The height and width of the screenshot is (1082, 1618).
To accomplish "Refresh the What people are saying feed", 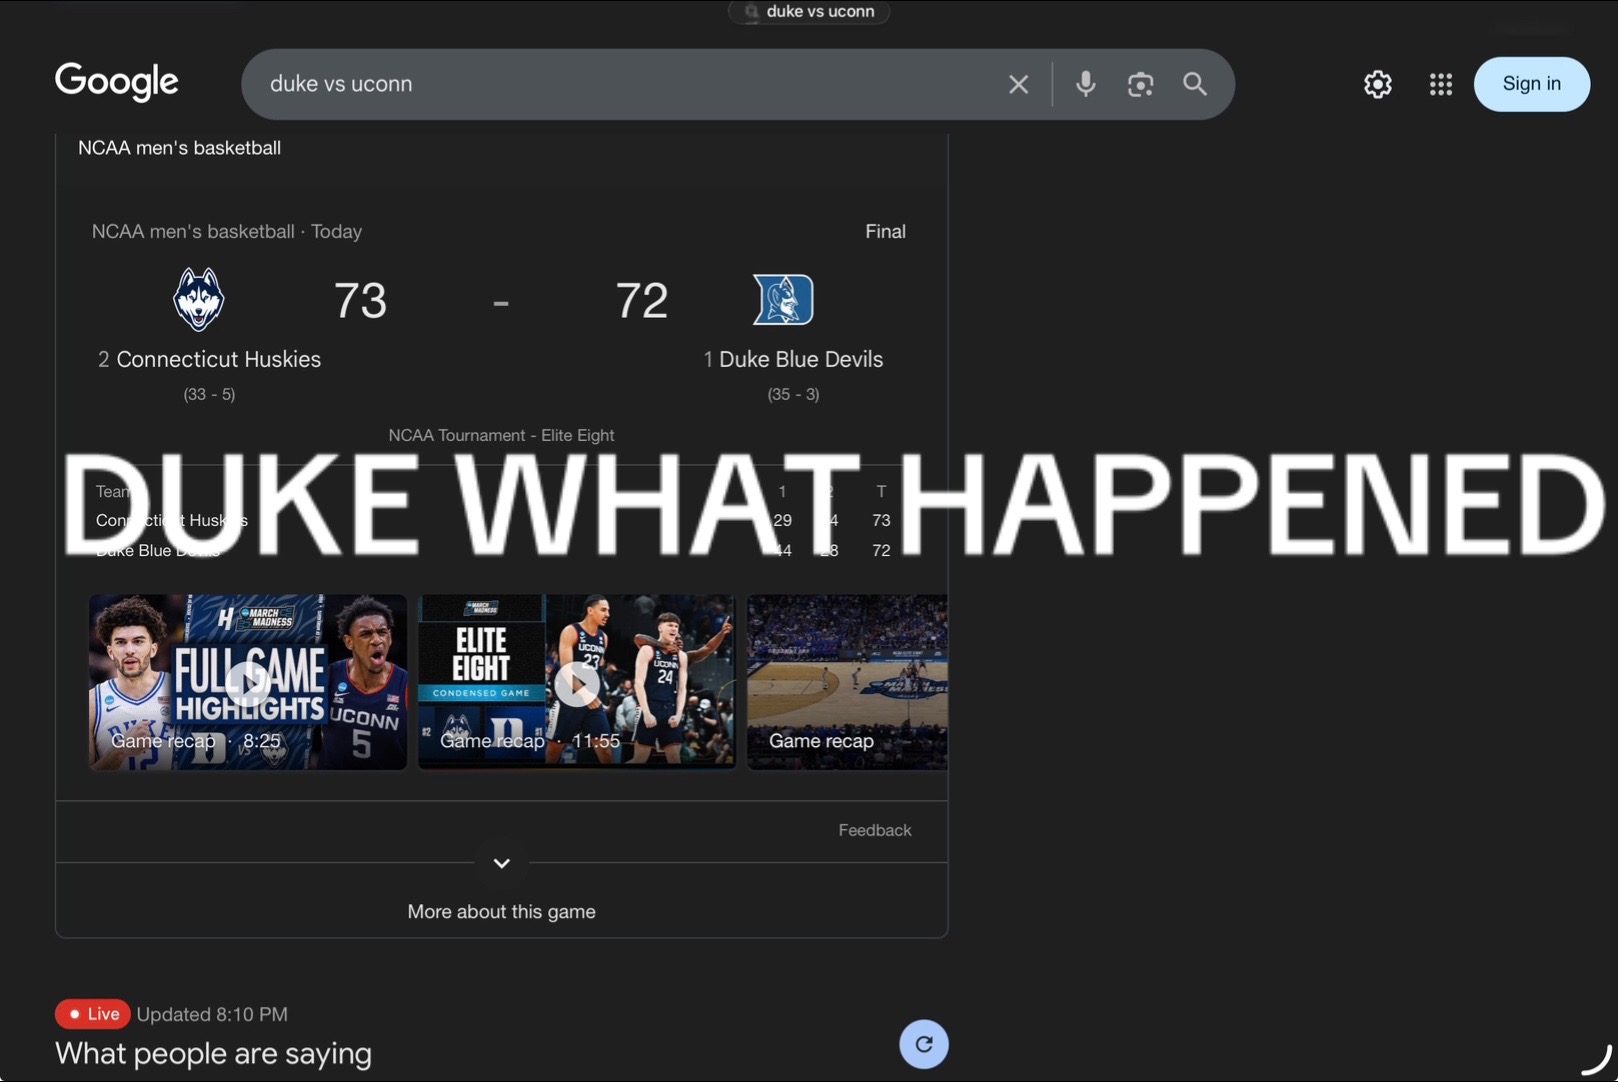I will [924, 1044].
